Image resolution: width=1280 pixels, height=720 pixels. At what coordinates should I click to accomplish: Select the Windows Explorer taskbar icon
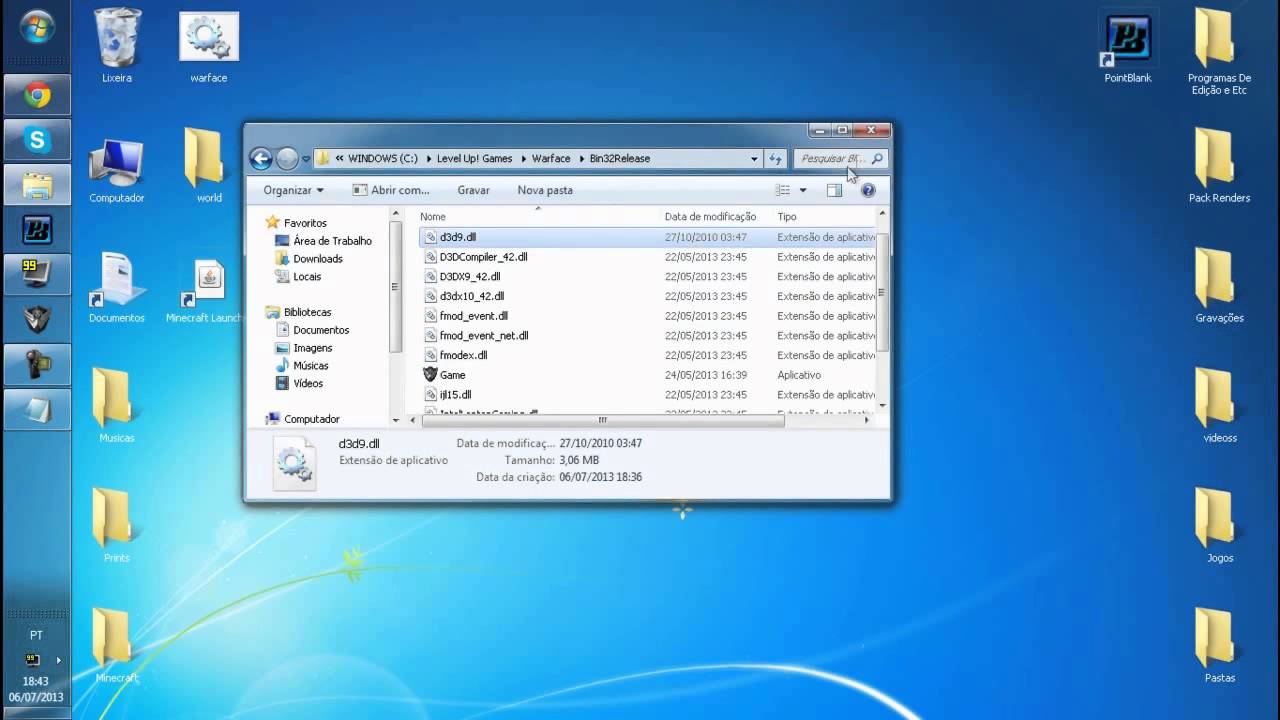tap(37, 186)
